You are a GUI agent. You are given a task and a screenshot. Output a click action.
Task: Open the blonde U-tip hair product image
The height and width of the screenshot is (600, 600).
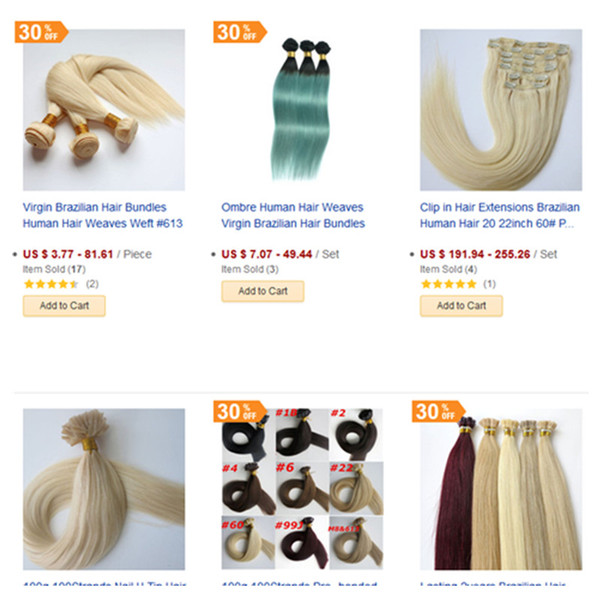coord(104,489)
